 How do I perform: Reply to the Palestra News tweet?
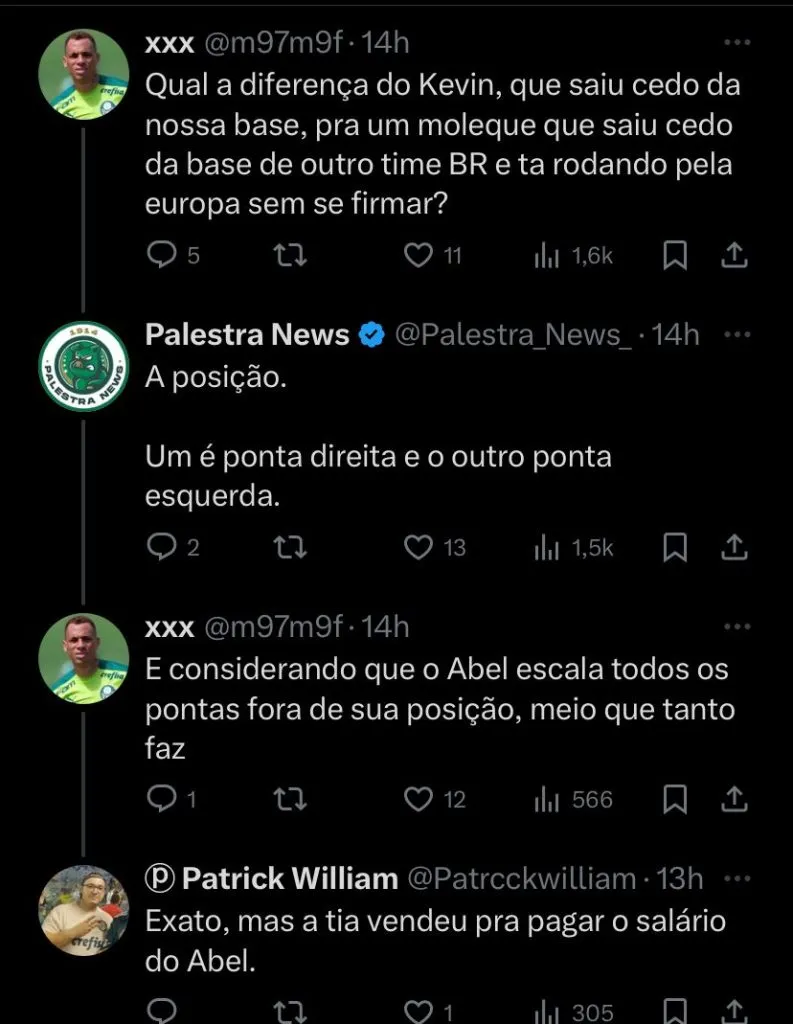point(162,547)
